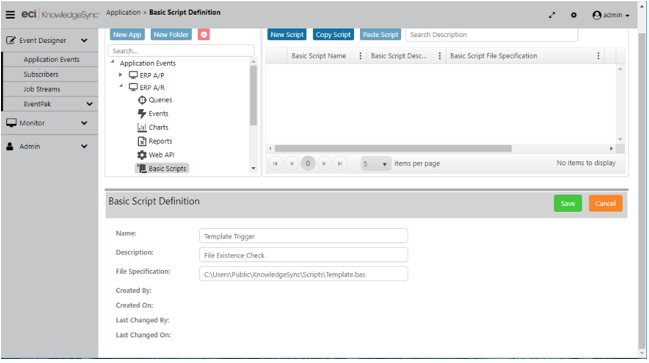
Task: Go to previous page of grid
Action: 292,163
